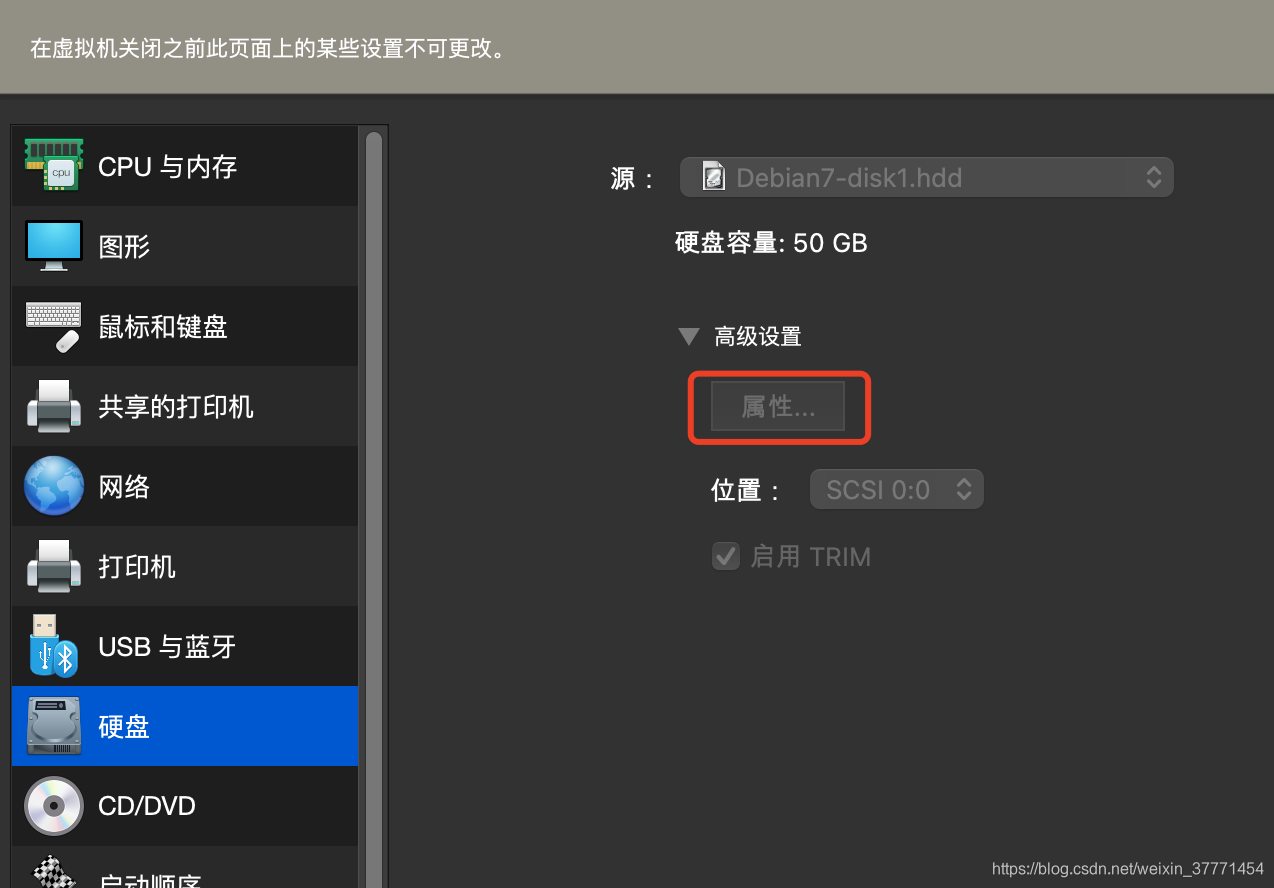Click the 属性... button

(x=778, y=406)
